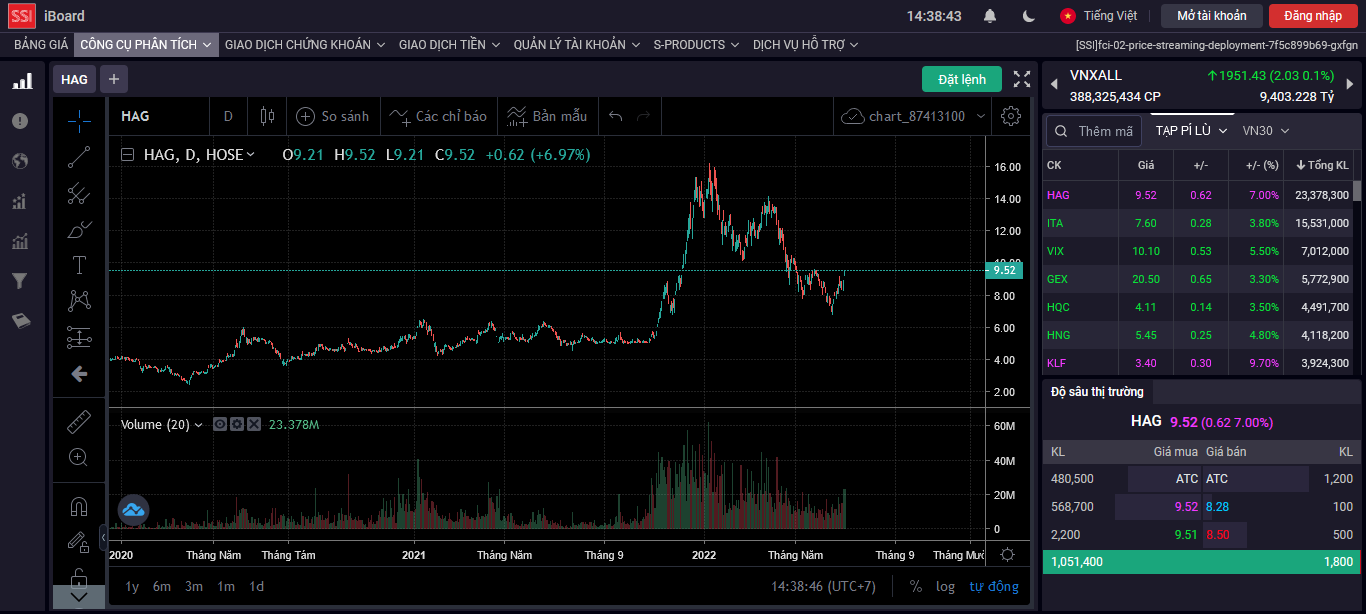Expand Volume (20) indicator chevron
Viewport: 1366px width, 614px height.
click(198, 425)
